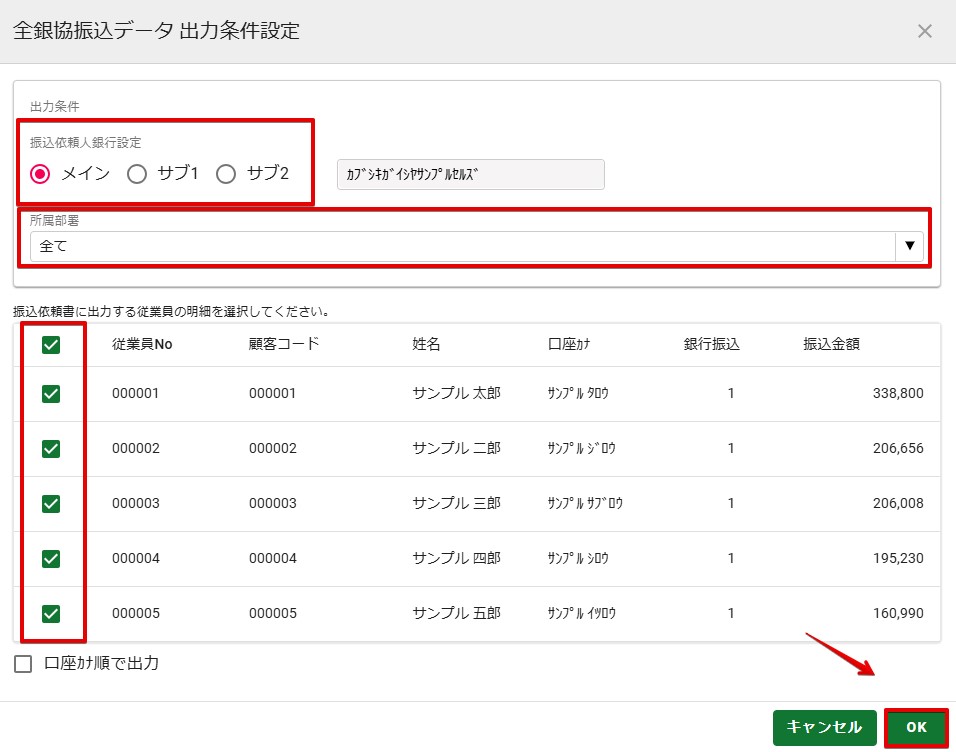The height and width of the screenshot is (752, 956).
Task: Click the name サンプル 太郎
Action: point(457,393)
